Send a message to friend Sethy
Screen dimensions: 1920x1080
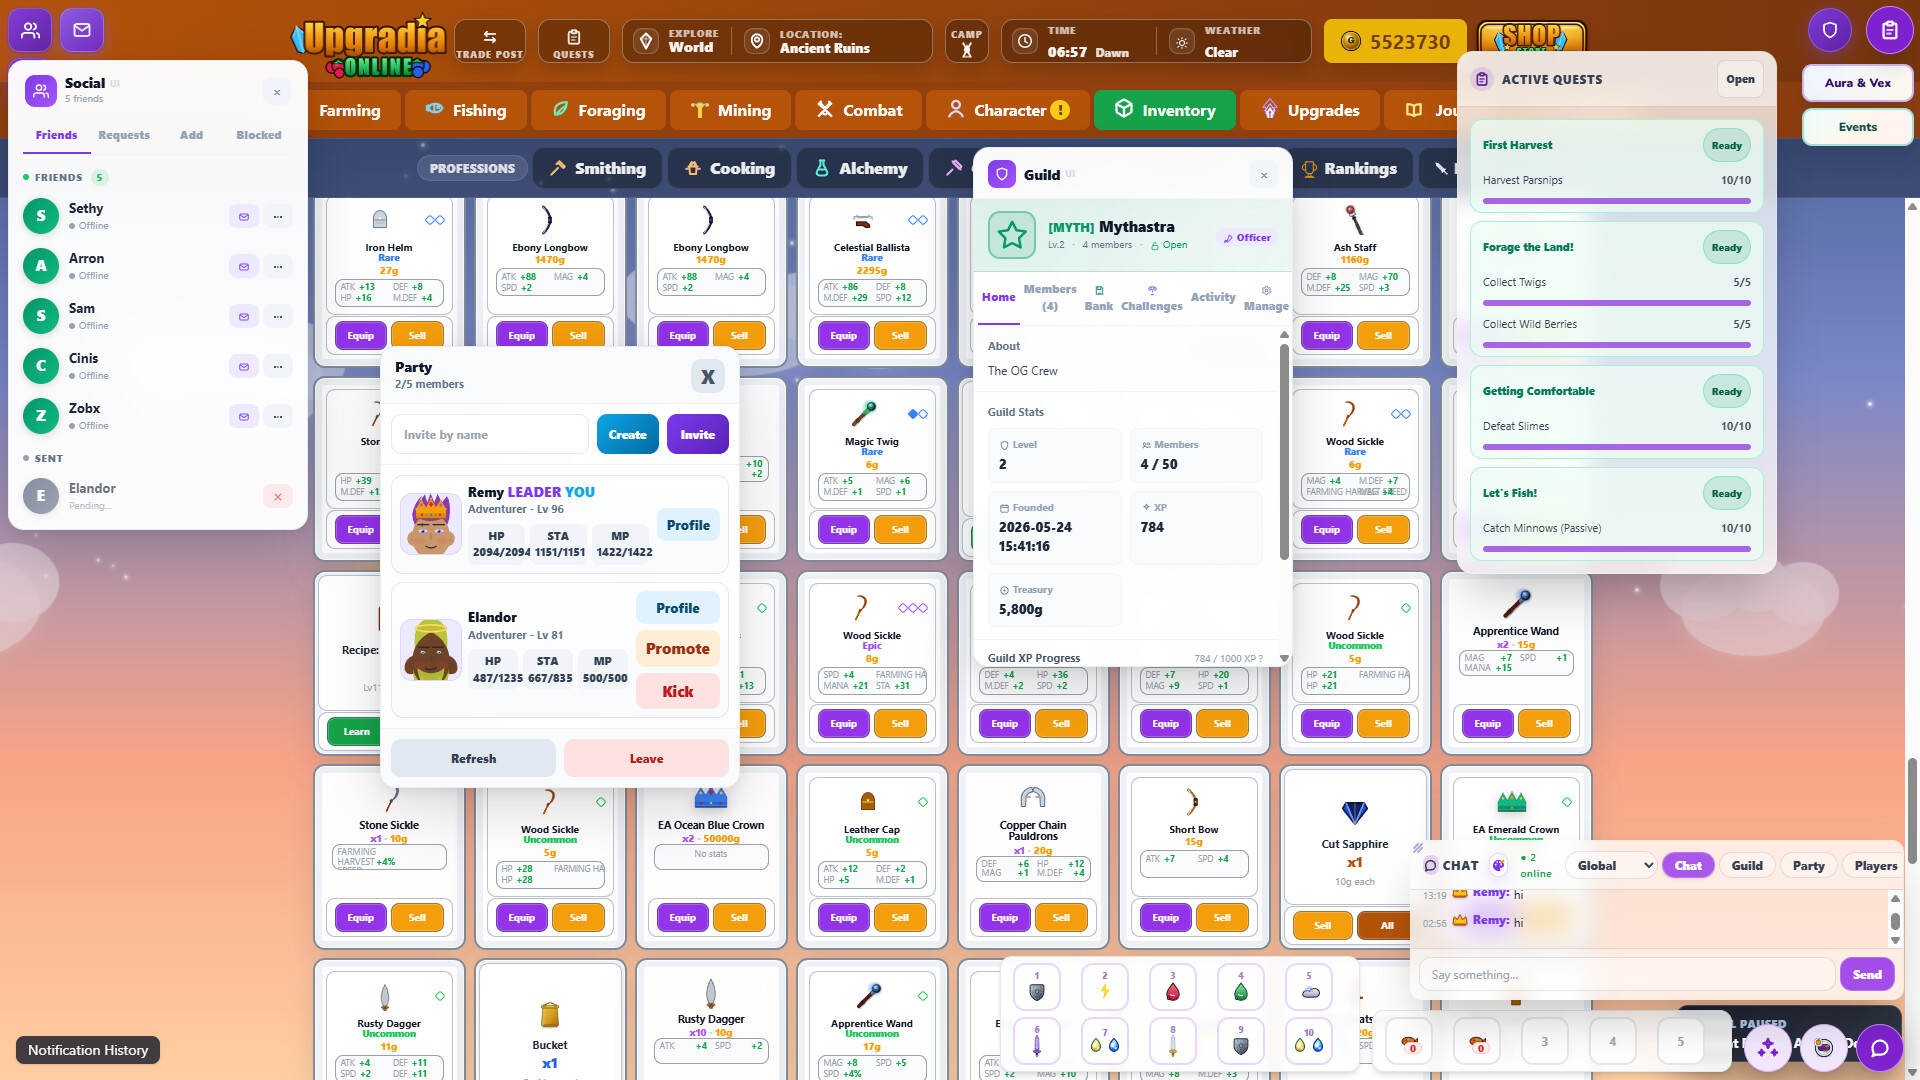[x=243, y=216]
